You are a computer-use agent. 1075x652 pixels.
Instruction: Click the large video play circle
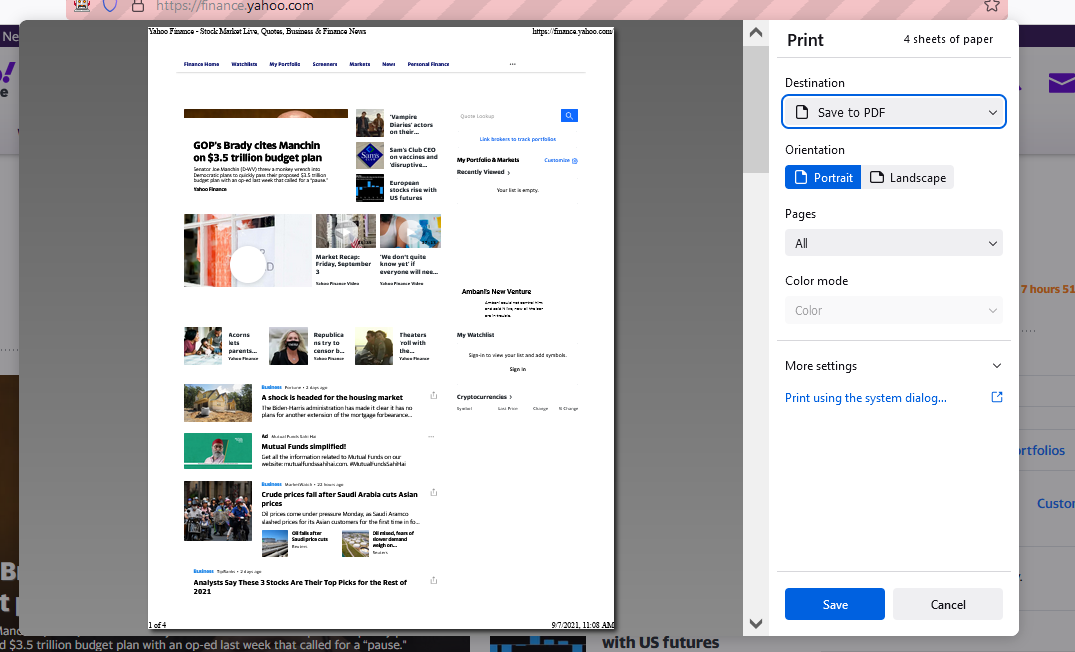click(x=247, y=265)
